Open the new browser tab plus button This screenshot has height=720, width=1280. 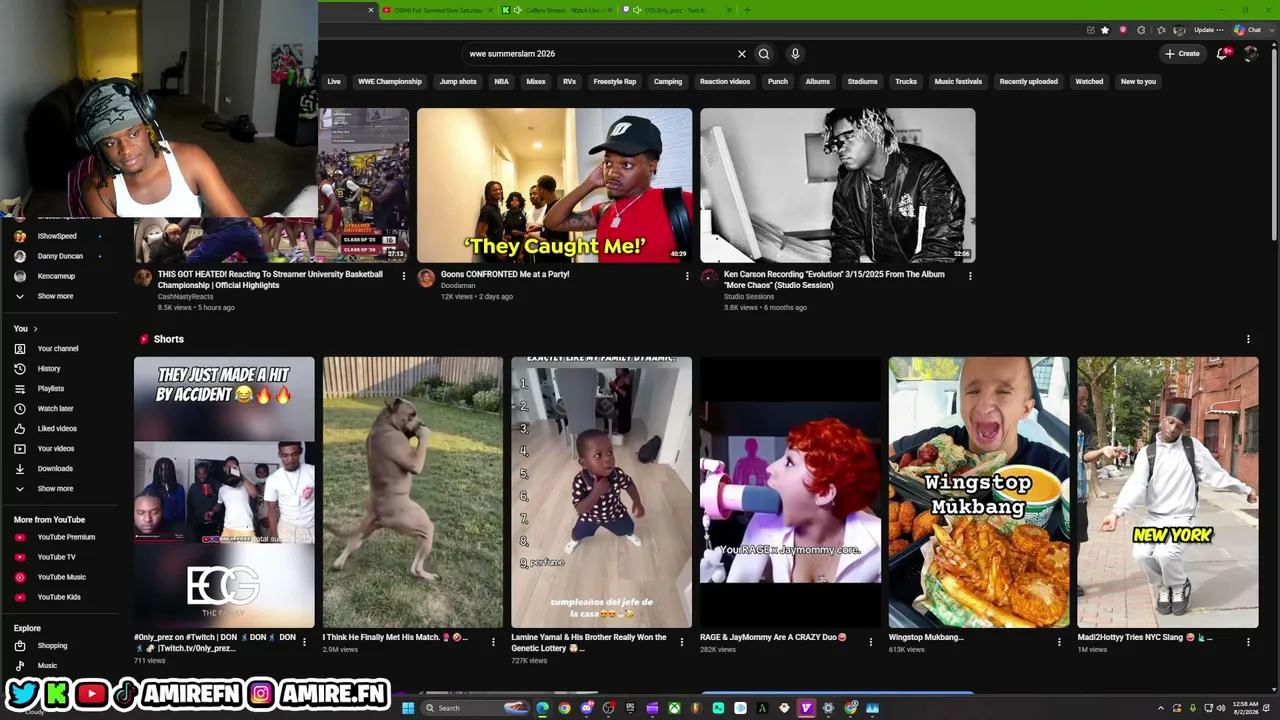(x=746, y=10)
